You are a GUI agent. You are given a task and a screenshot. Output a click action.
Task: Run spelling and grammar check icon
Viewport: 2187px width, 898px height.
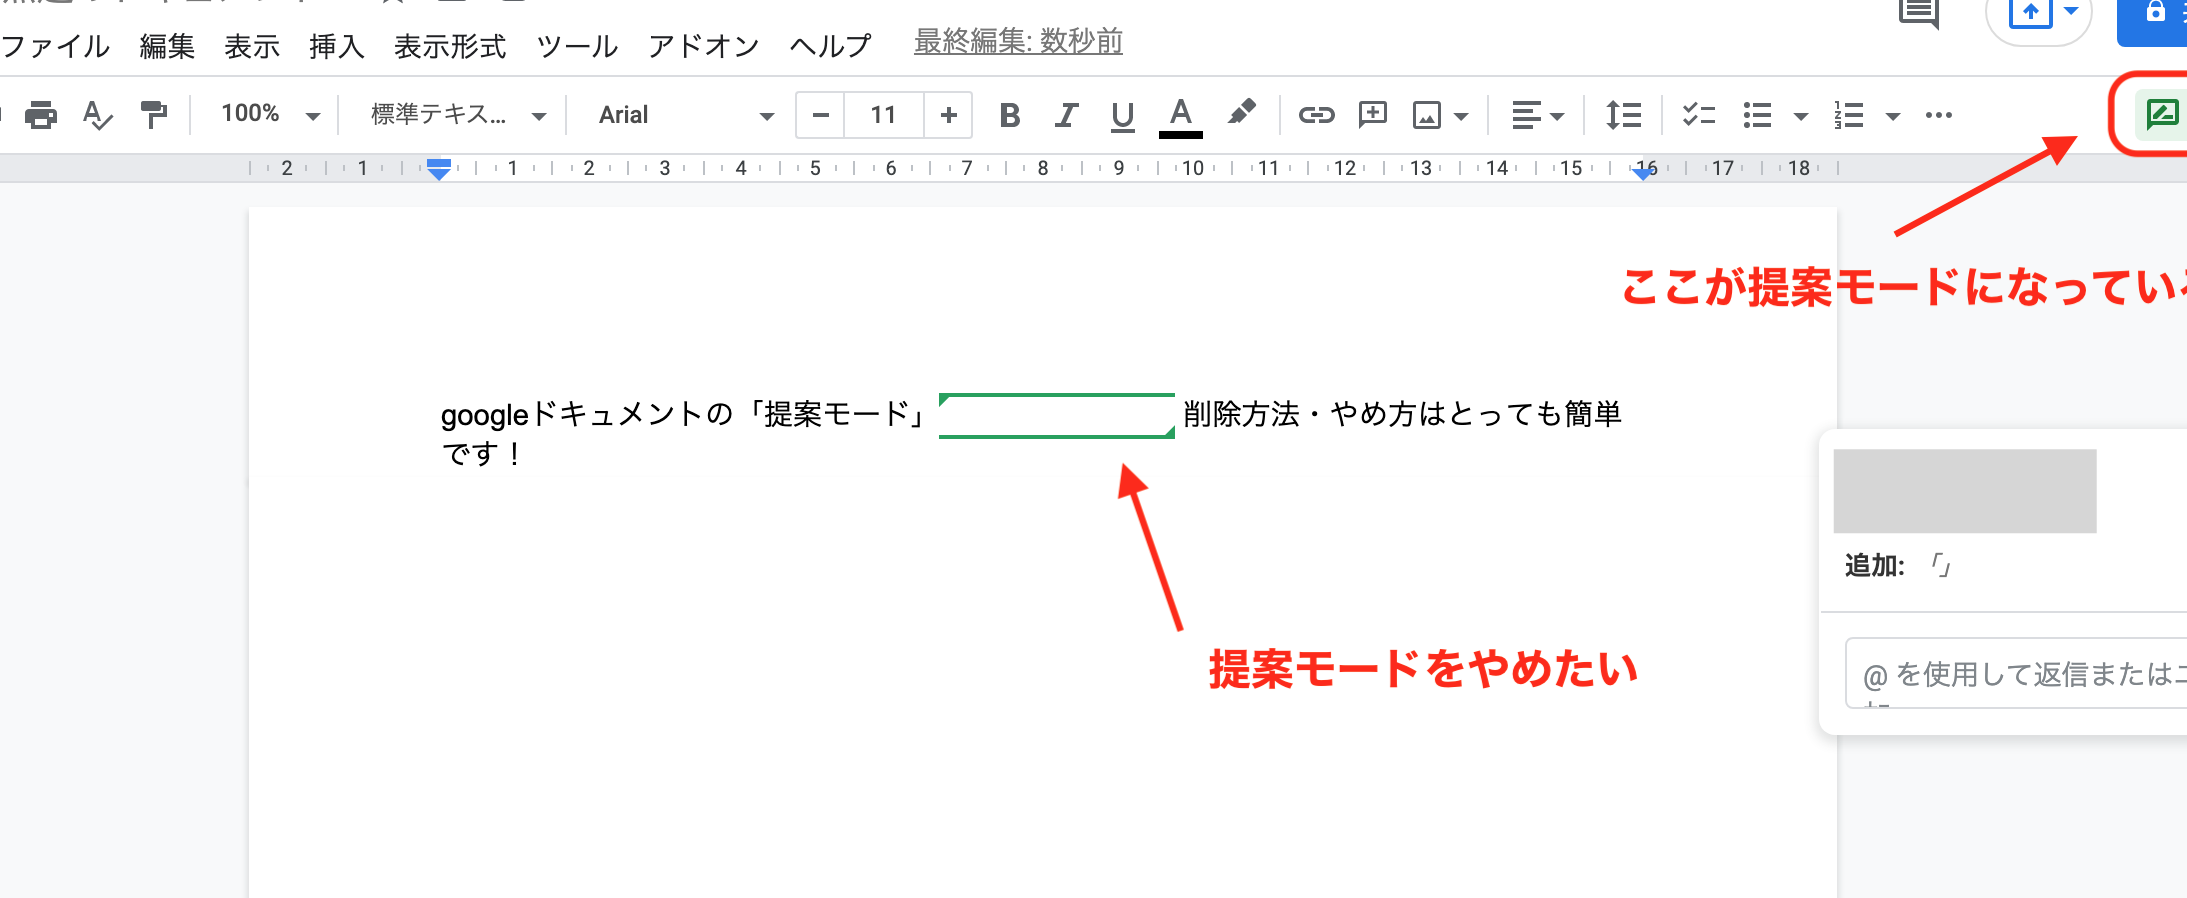tap(97, 115)
